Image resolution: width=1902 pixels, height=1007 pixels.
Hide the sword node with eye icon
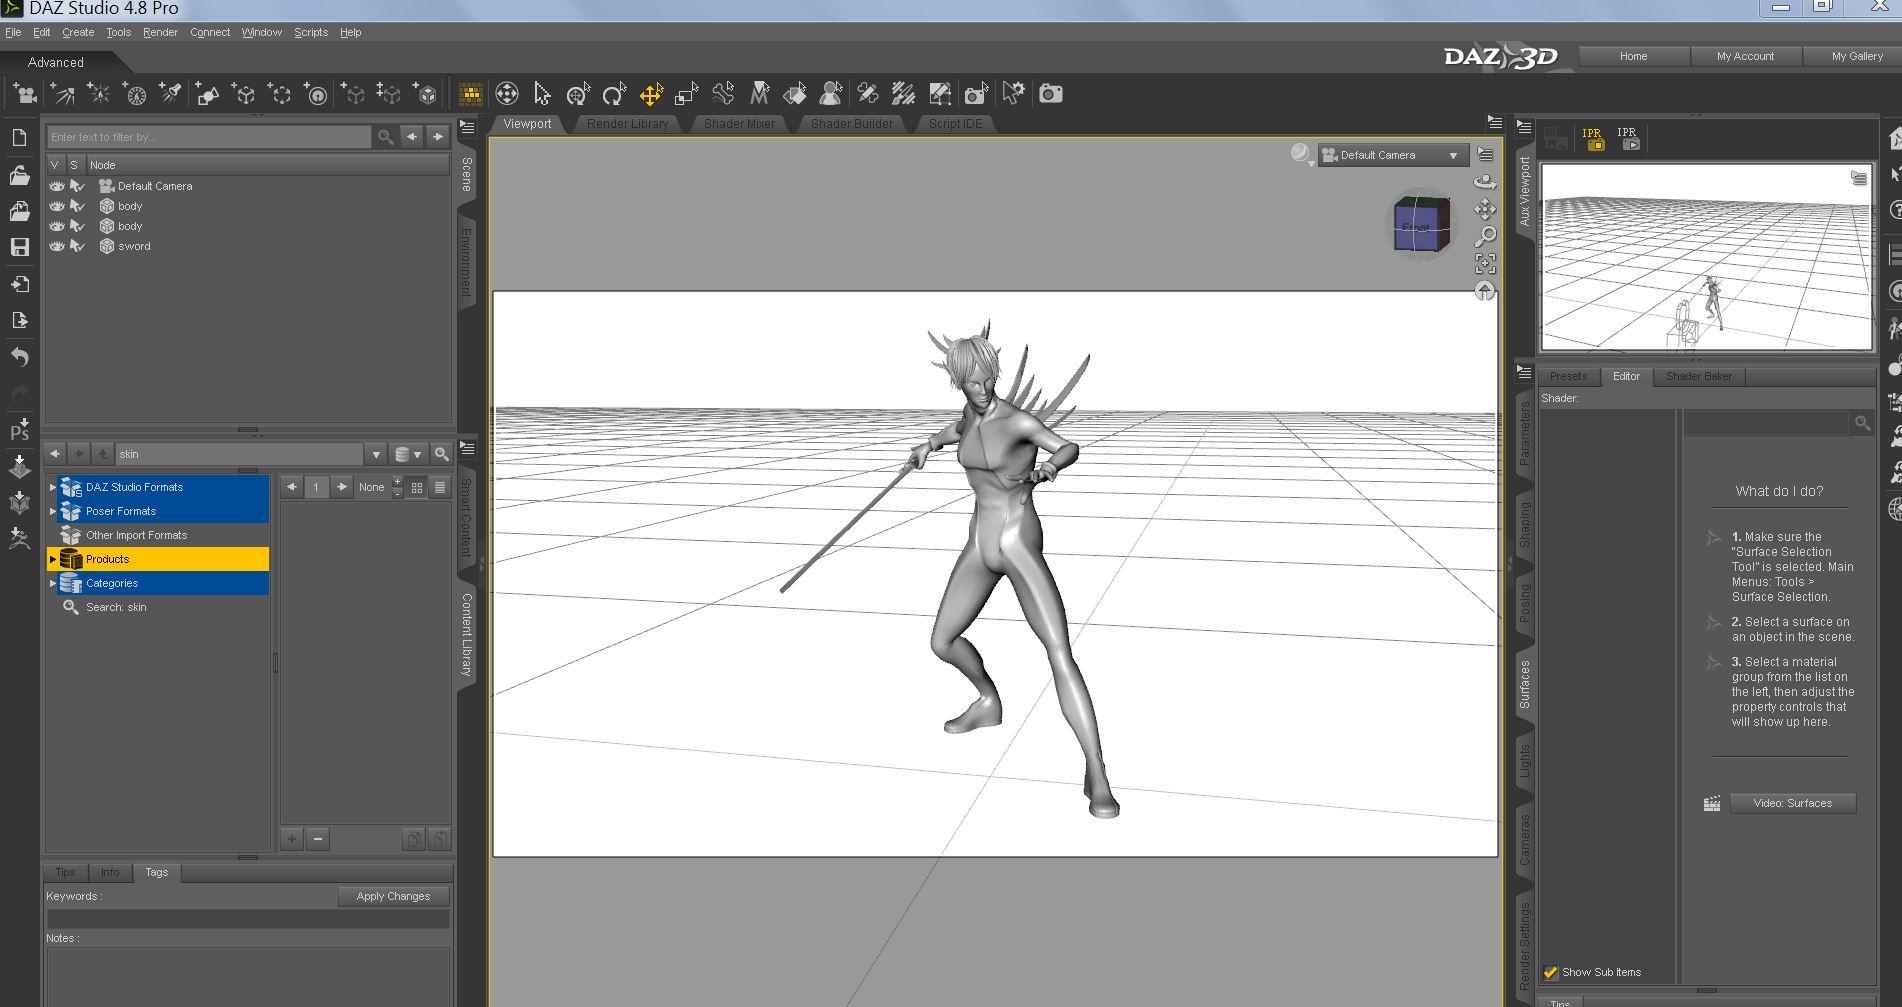(x=57, y=246)
